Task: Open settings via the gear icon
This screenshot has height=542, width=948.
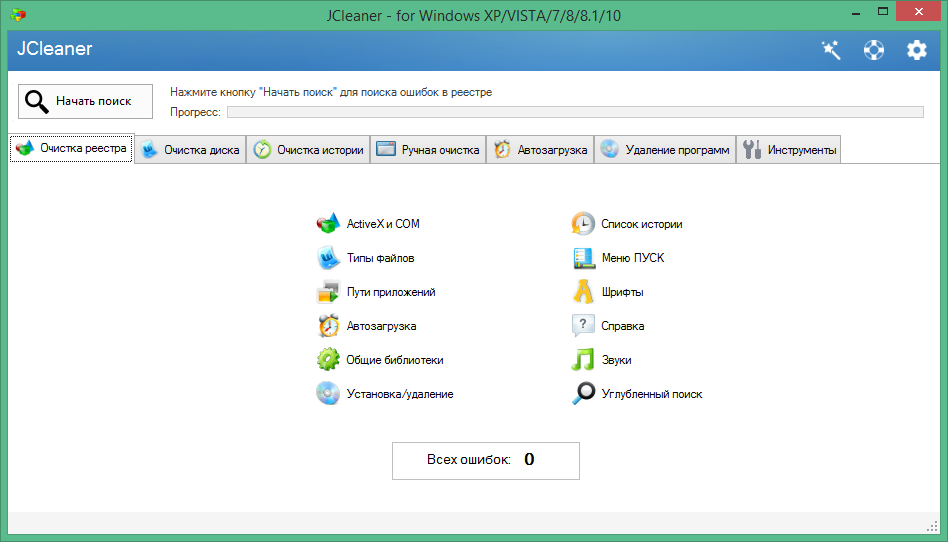Action: (917, 50)
